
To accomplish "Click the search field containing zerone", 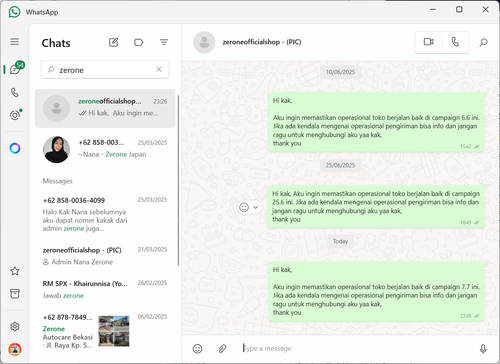I will click(x=105, y=70).
